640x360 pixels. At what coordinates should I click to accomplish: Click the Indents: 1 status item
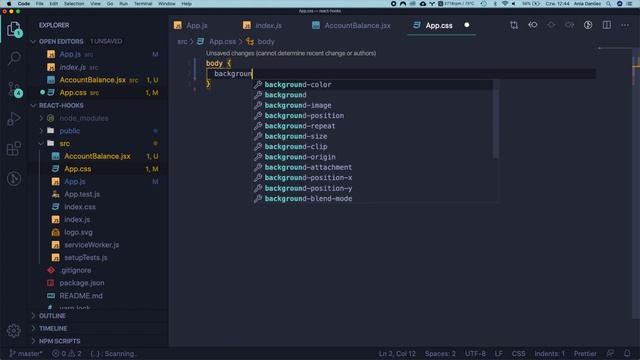pyautogui.click(x=549, y=353)
